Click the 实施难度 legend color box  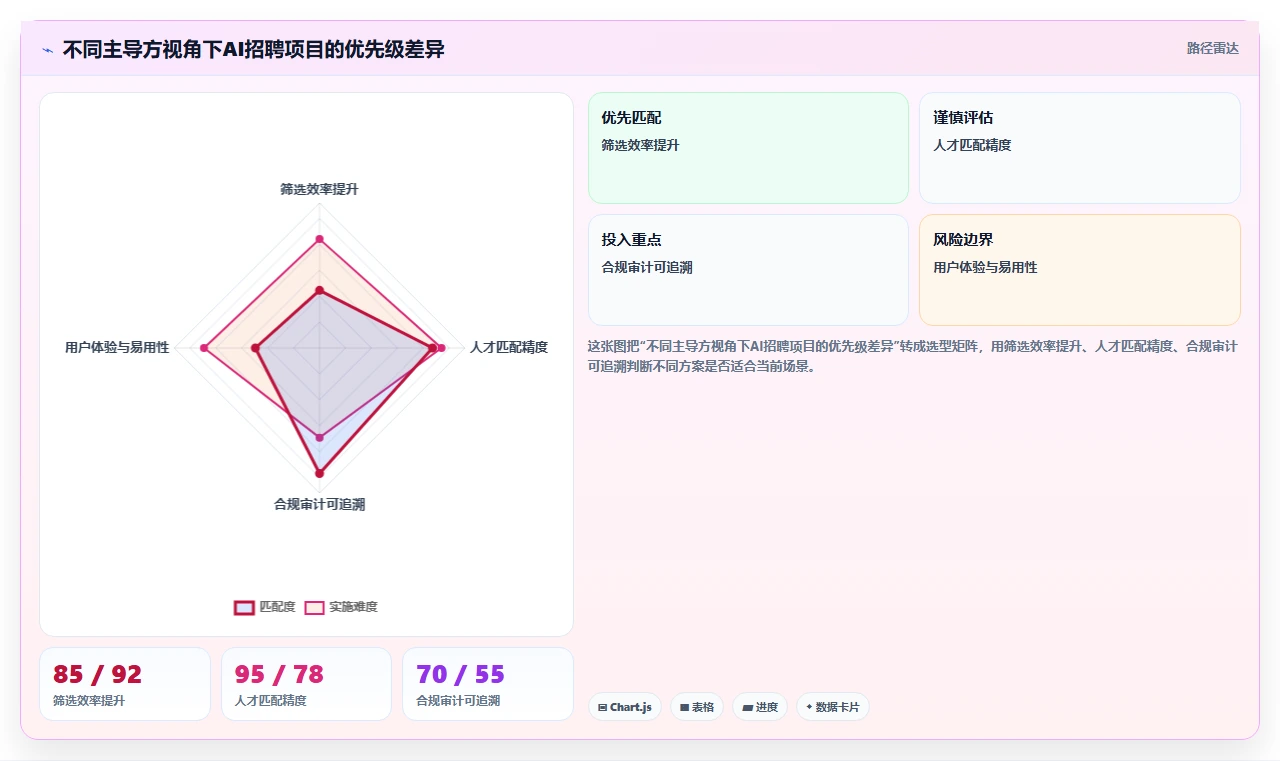pos(314,607)
